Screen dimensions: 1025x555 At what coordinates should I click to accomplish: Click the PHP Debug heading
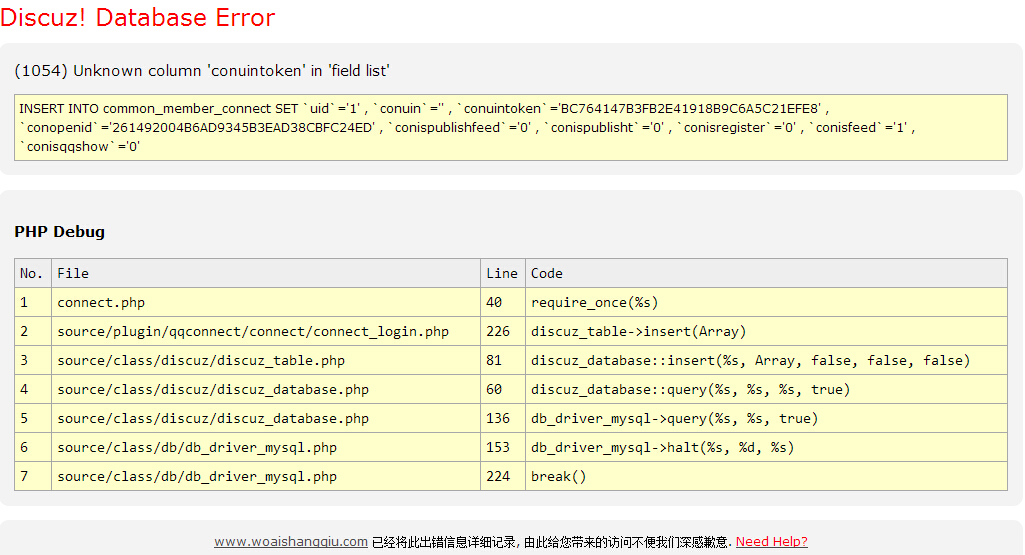(59, 231)
